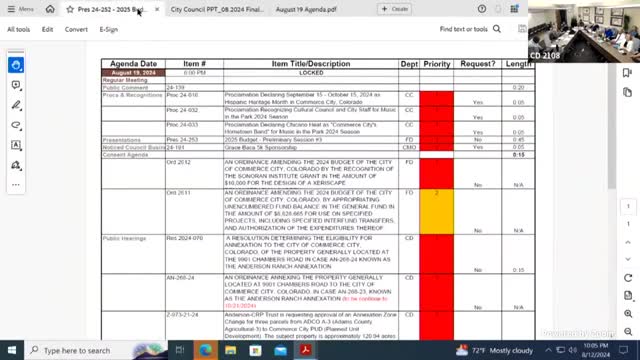
Task: Select the highlighter pen tool
Action: coord(16,105)
